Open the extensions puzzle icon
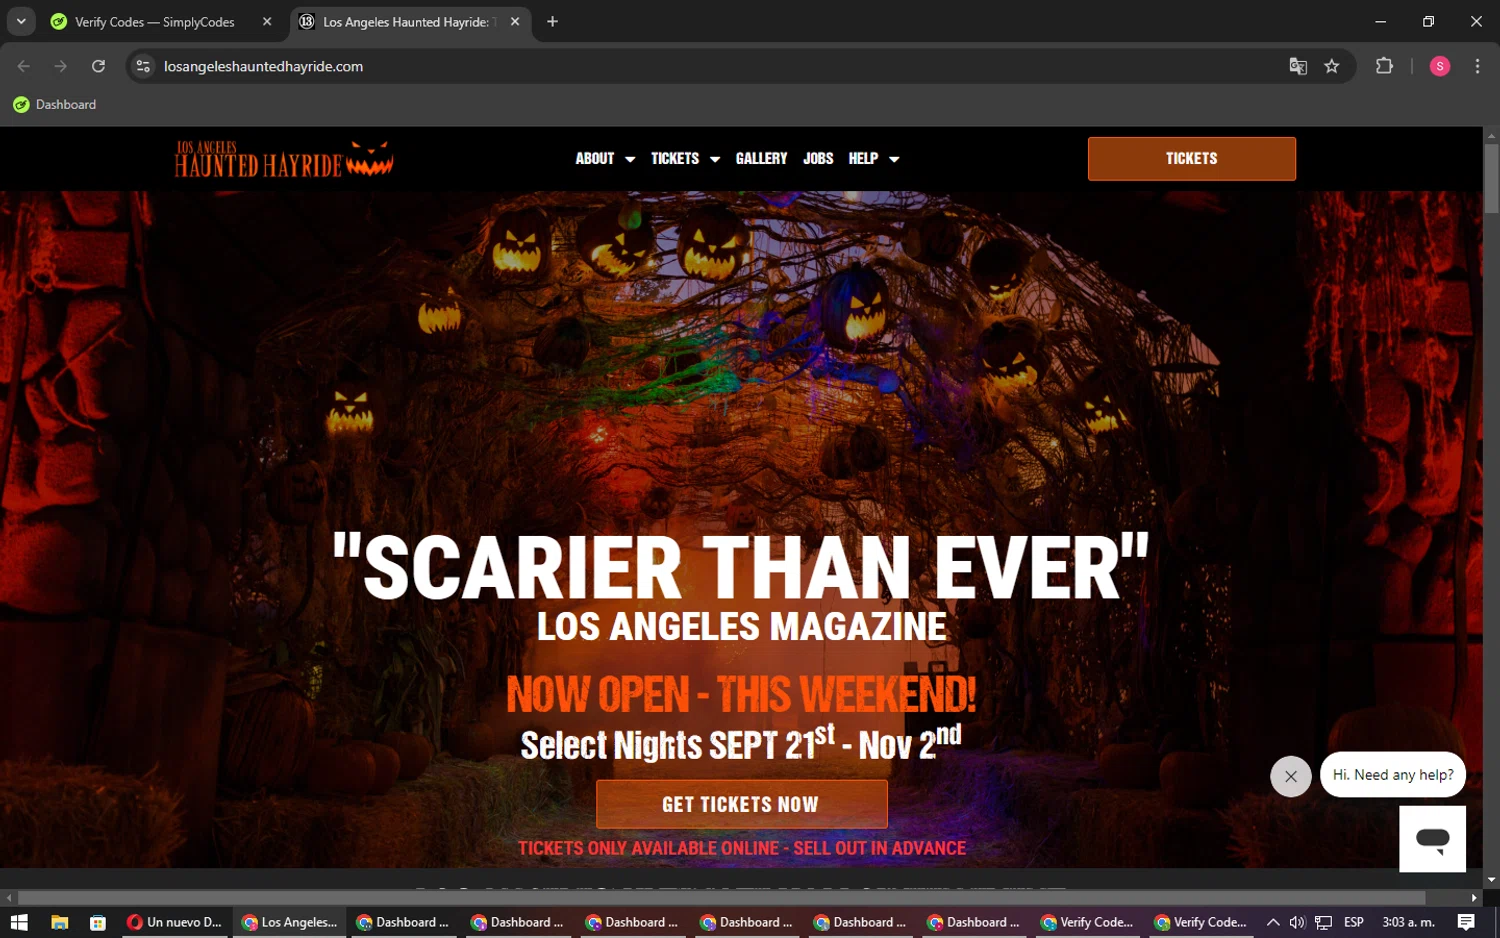The image size is (1500, 938). 1384,66
